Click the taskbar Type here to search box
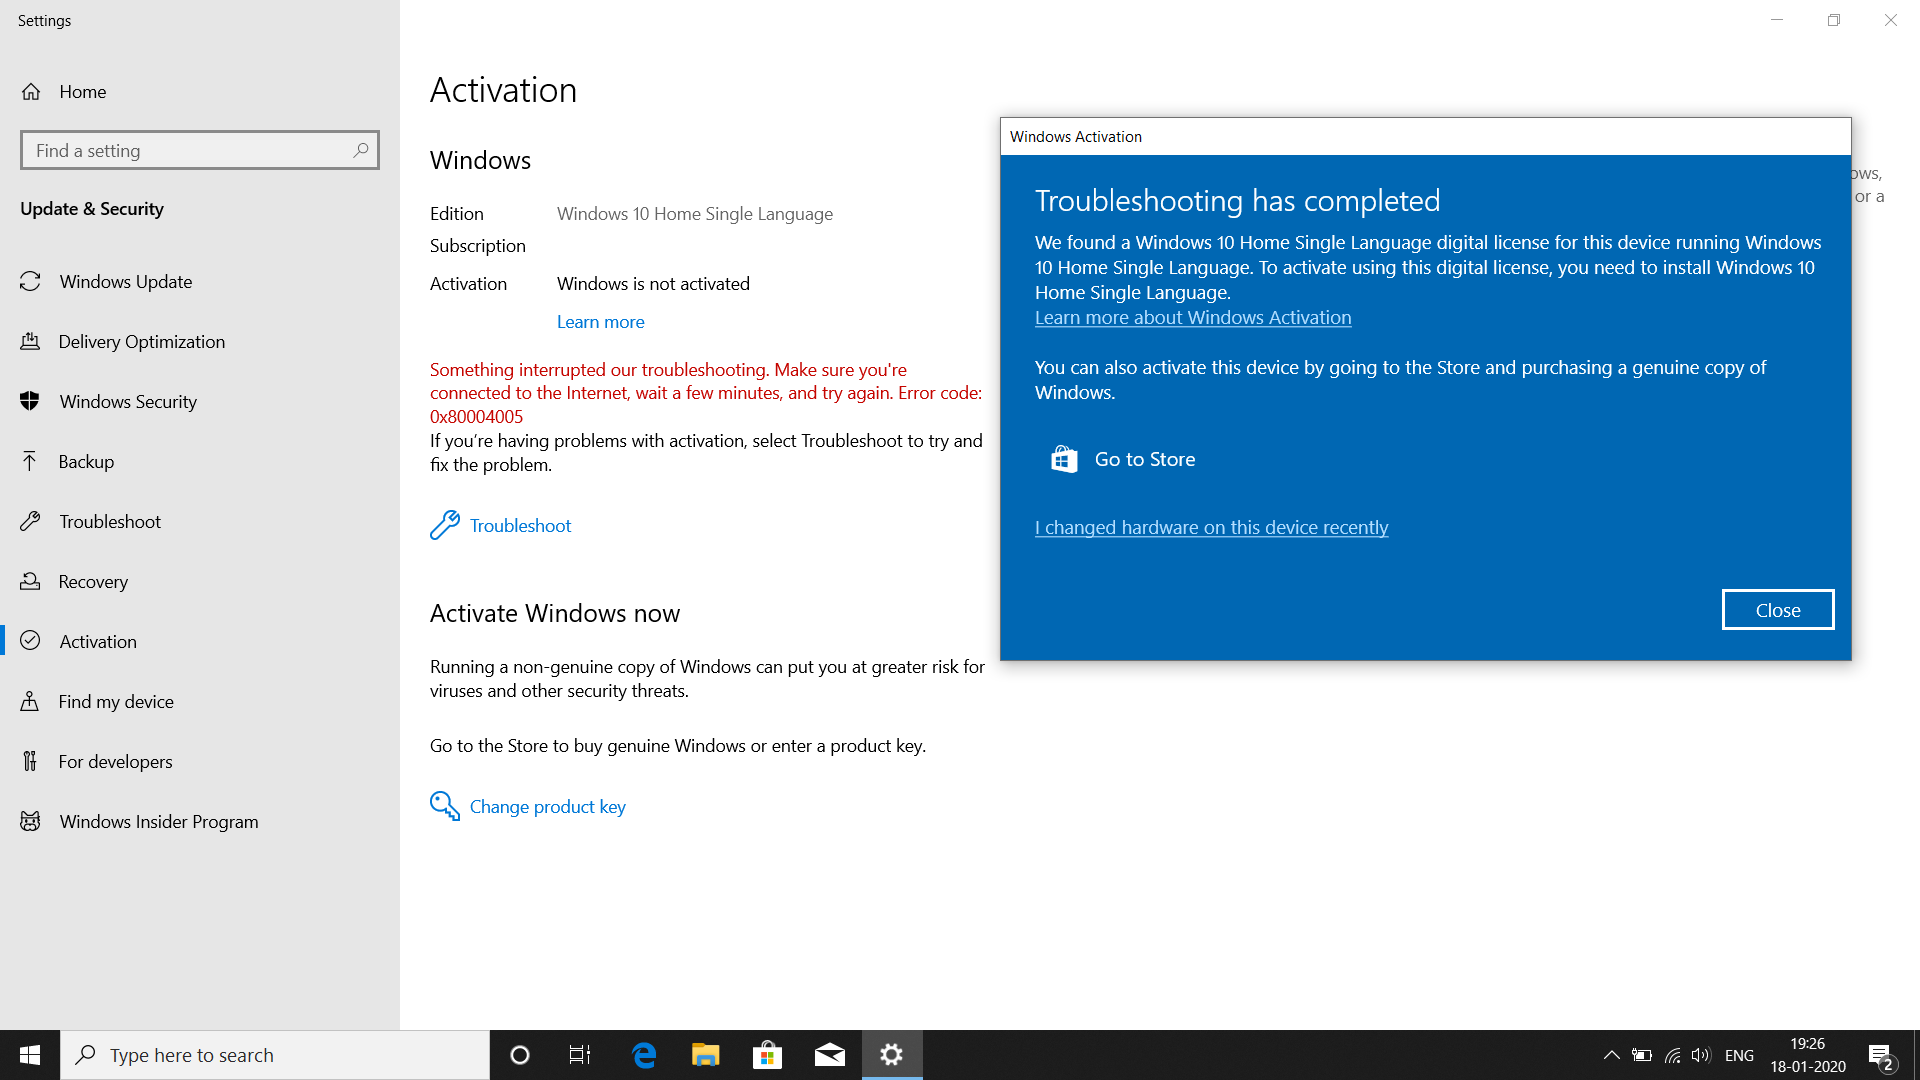This screenshot has height=1080, width=1920. click(275, 1055)
